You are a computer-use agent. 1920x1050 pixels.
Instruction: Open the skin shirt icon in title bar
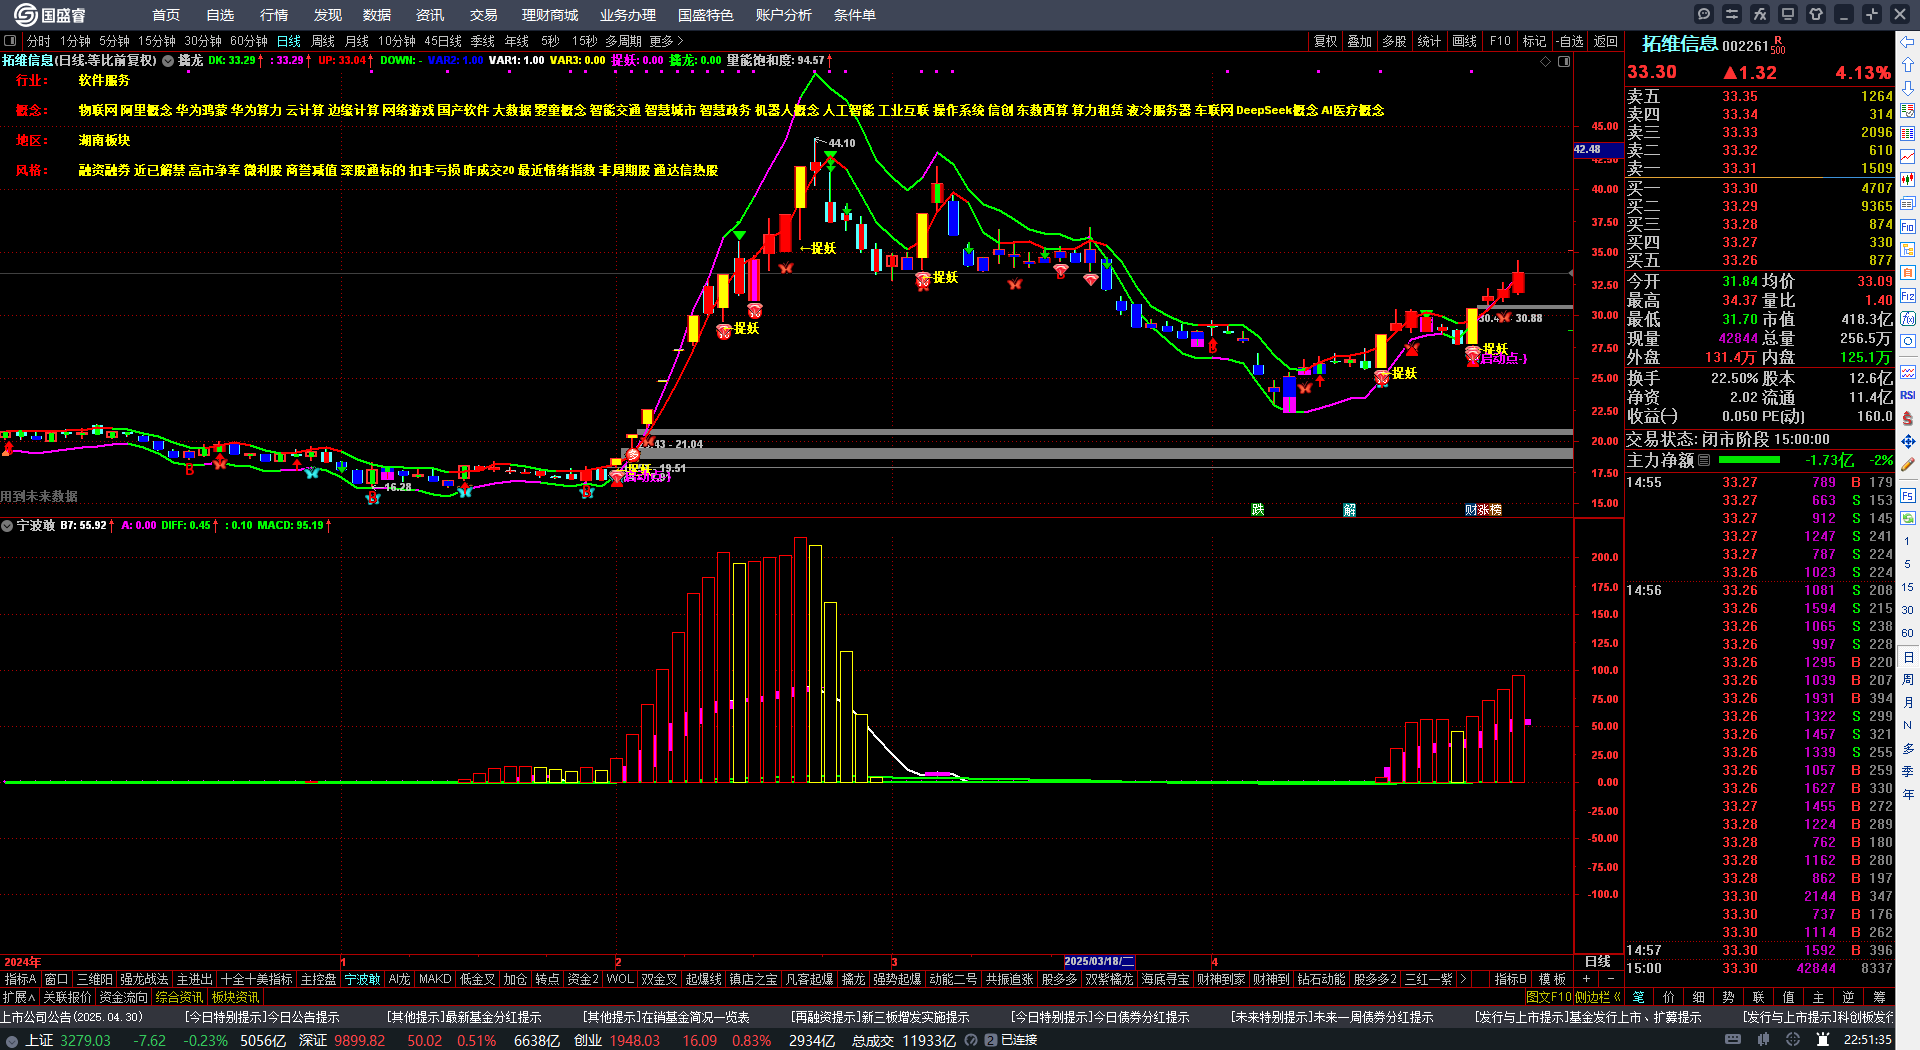(1816, 14)
